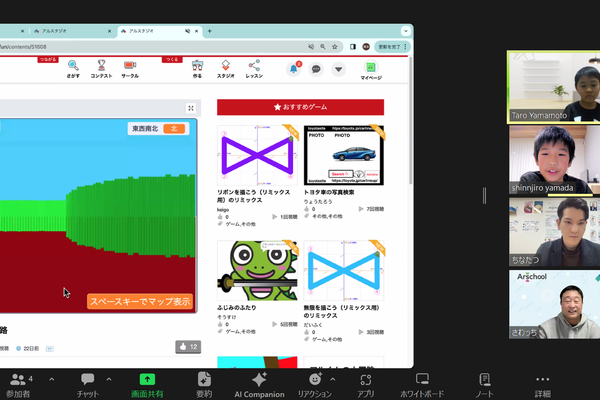The height and width of the screenshot is (400, 600).
Task: Open Zoom チャット chat
Action: pos(88,385)
